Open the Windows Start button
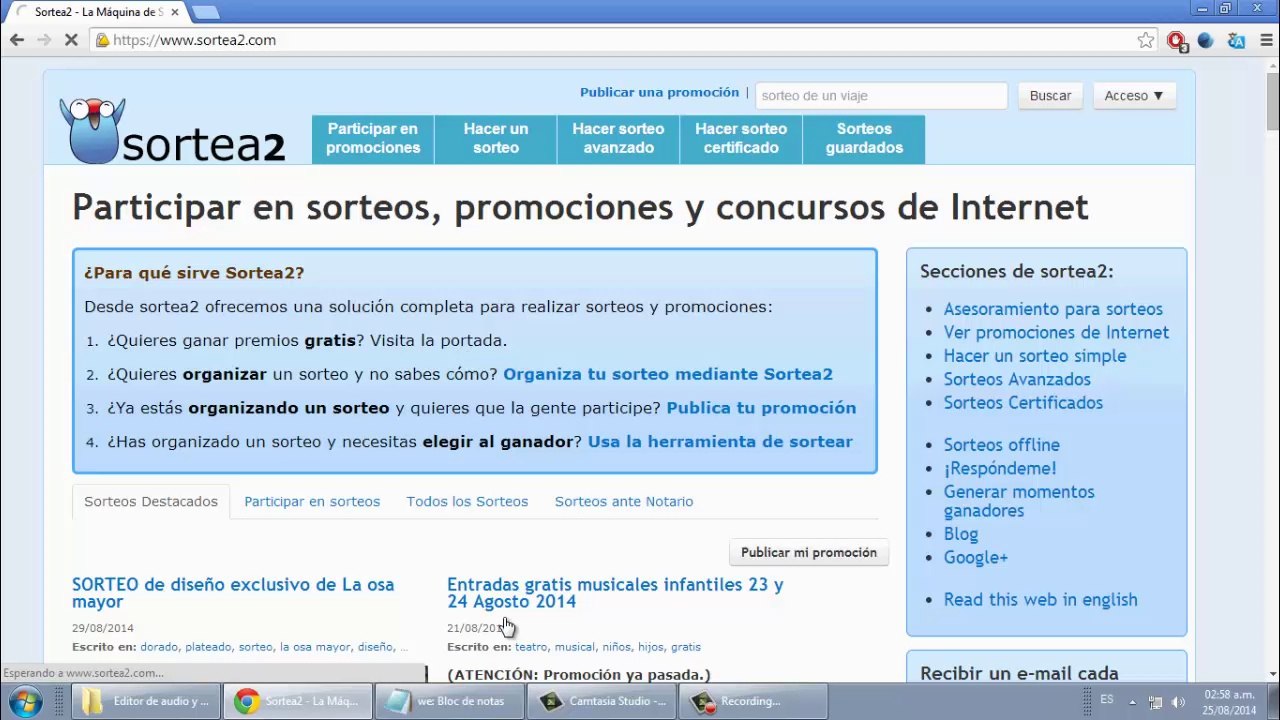 click(24, 701)
